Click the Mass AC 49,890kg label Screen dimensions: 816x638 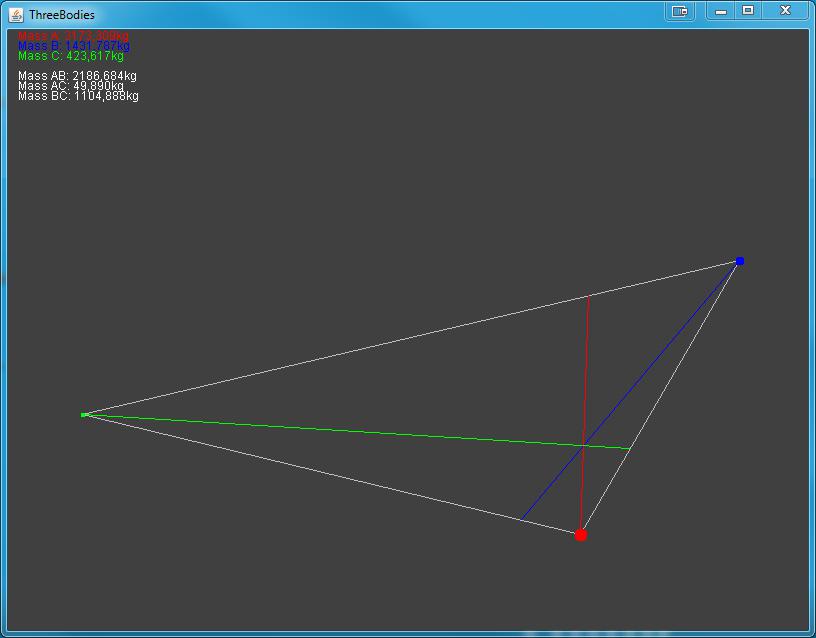point(73,86)
